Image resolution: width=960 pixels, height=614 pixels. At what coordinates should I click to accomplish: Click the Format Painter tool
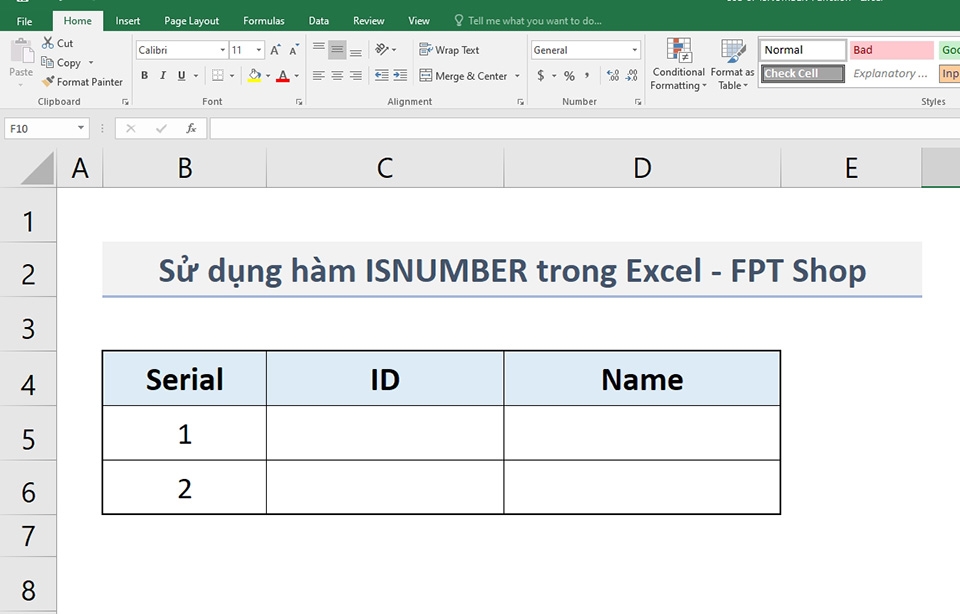pos(82,81)
